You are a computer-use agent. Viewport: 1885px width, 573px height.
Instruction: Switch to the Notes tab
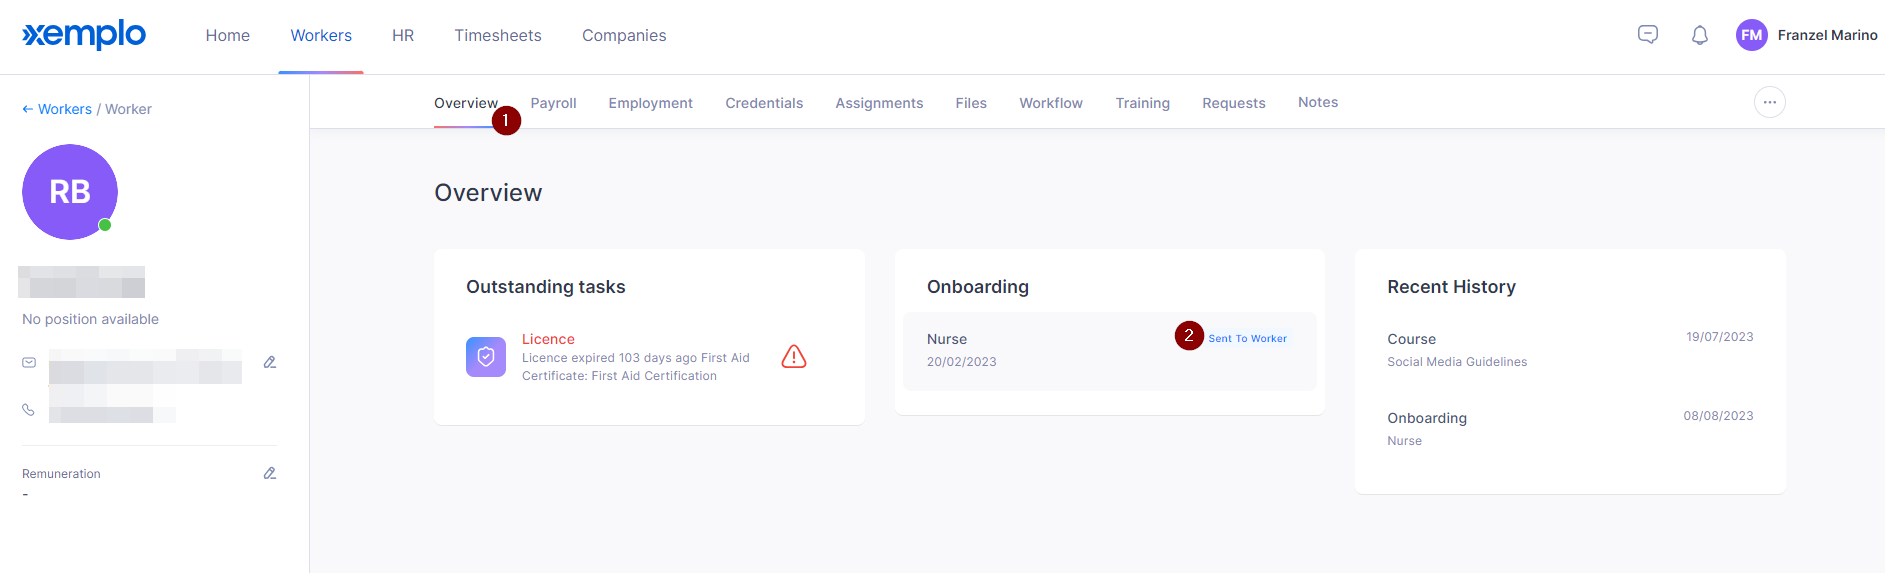(x=1318, y=102)
